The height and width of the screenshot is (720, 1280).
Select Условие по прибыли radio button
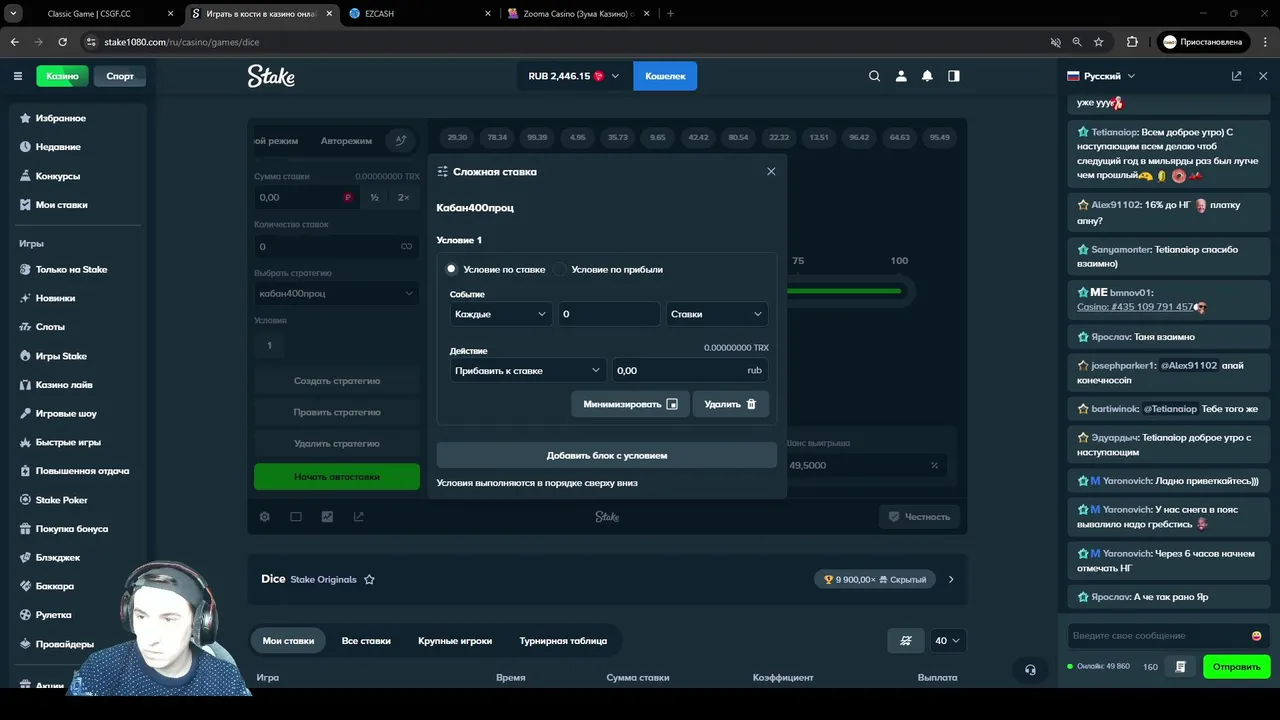(x=559, y=269)
